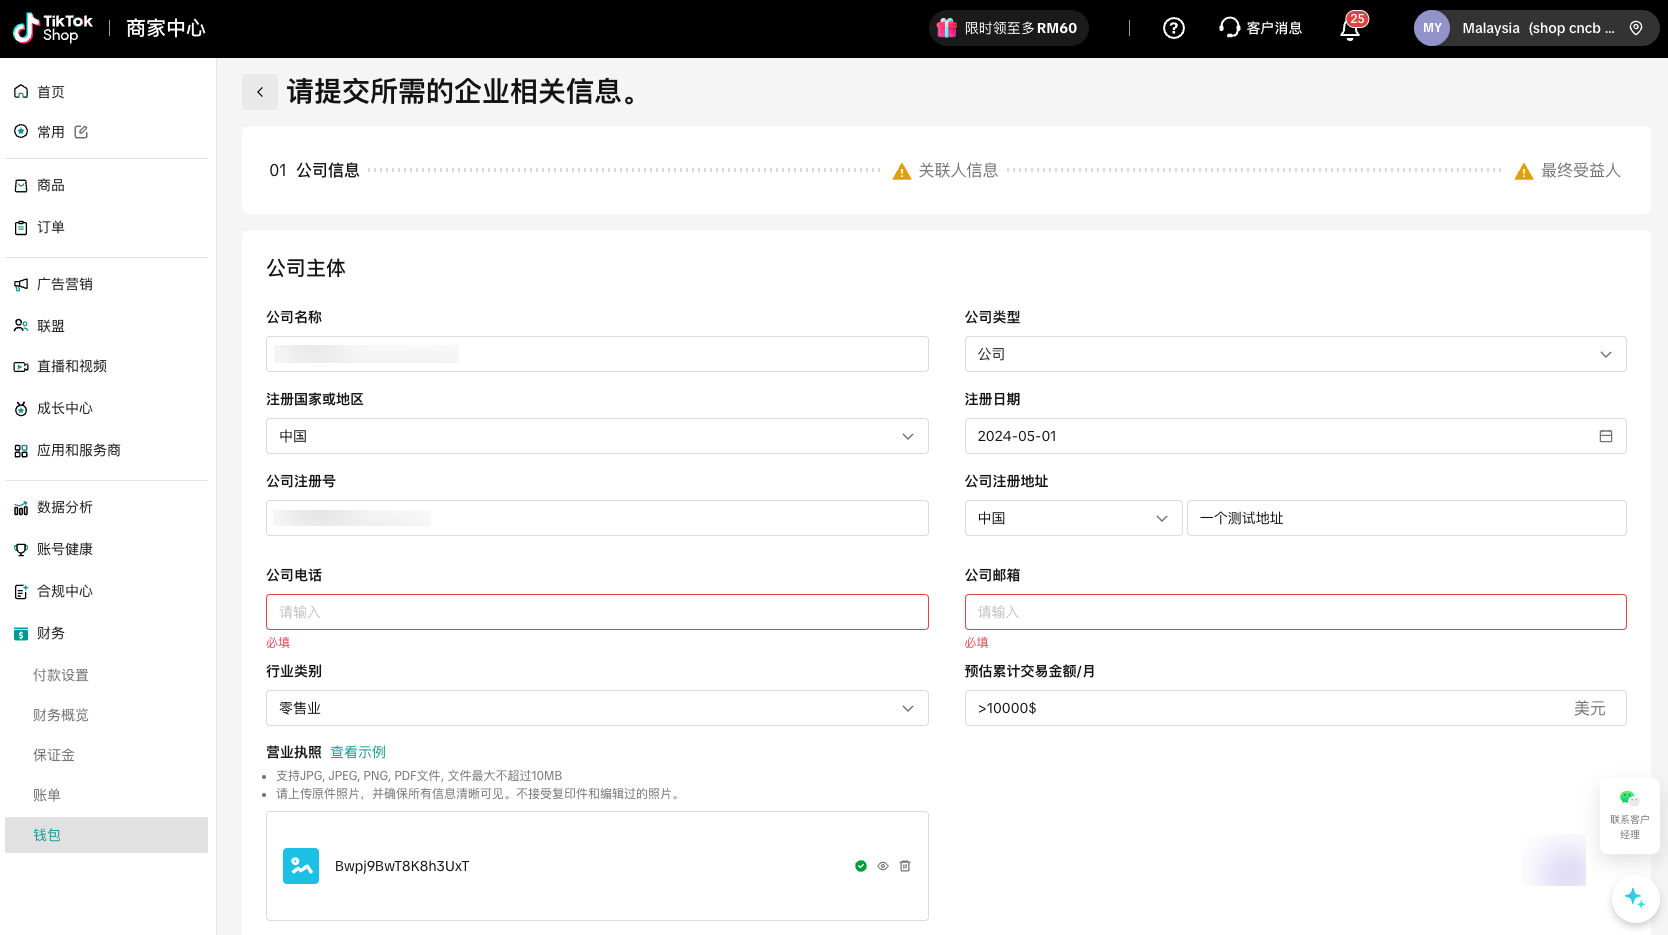
Task: Click the 查看示例 link
Action: point(358,752)
